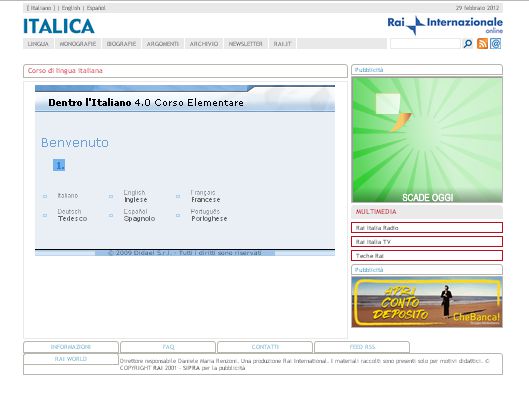This screenshot has height=396, width=529.
Task: Choose Português Portoghese course language
Action: pos(208,215)
